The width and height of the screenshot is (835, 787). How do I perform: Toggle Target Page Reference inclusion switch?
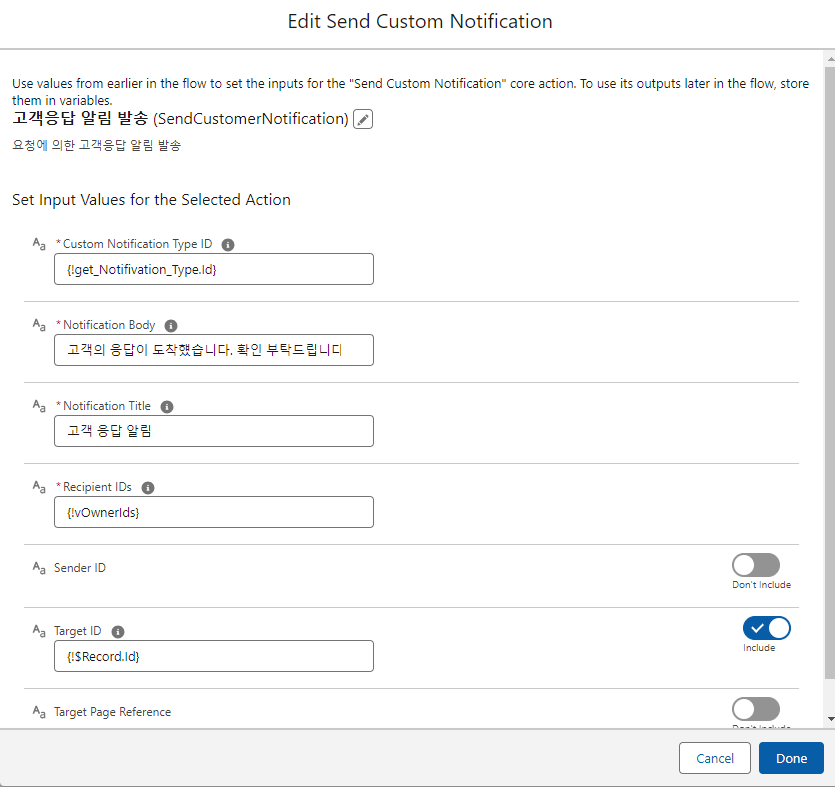756,709
